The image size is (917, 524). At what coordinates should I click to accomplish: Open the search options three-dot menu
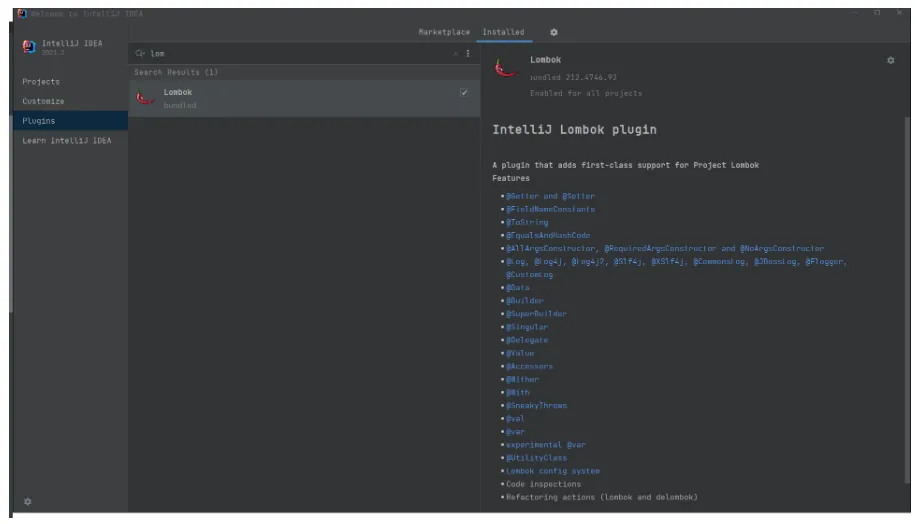pos(467,53)
